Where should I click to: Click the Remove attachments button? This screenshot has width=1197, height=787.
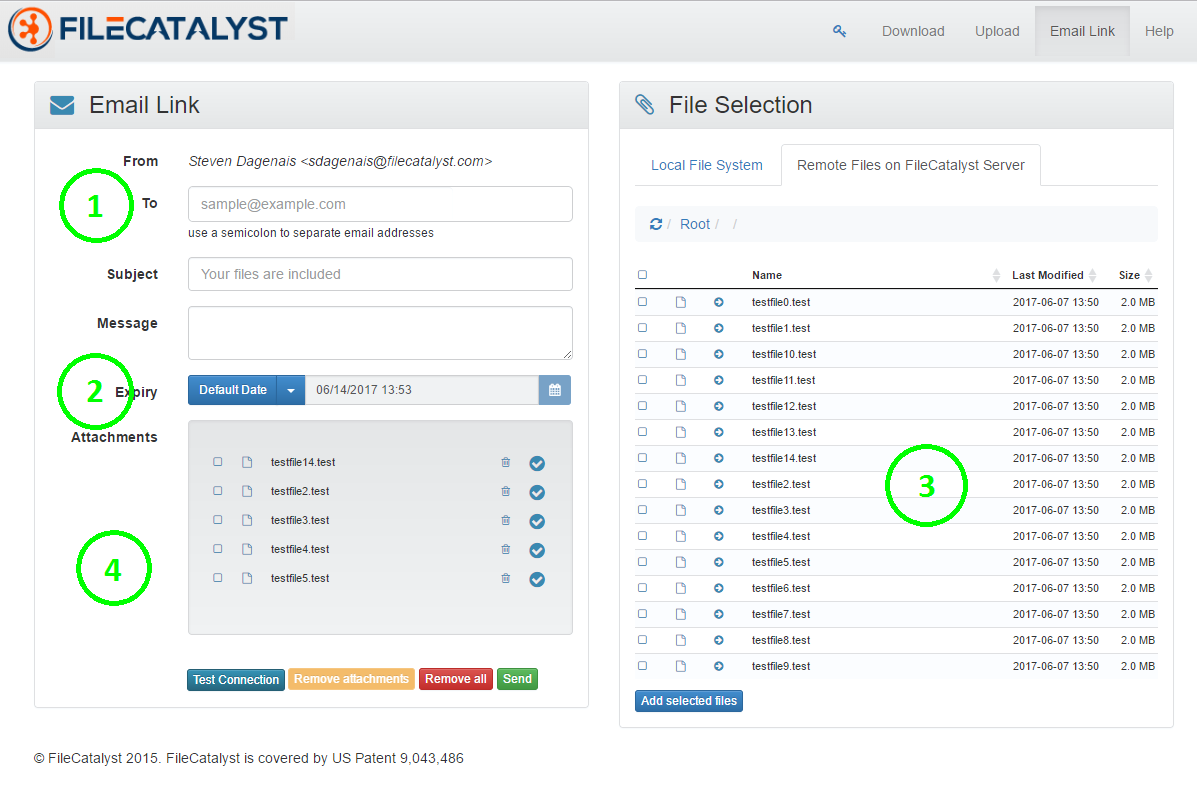point(351,679)
